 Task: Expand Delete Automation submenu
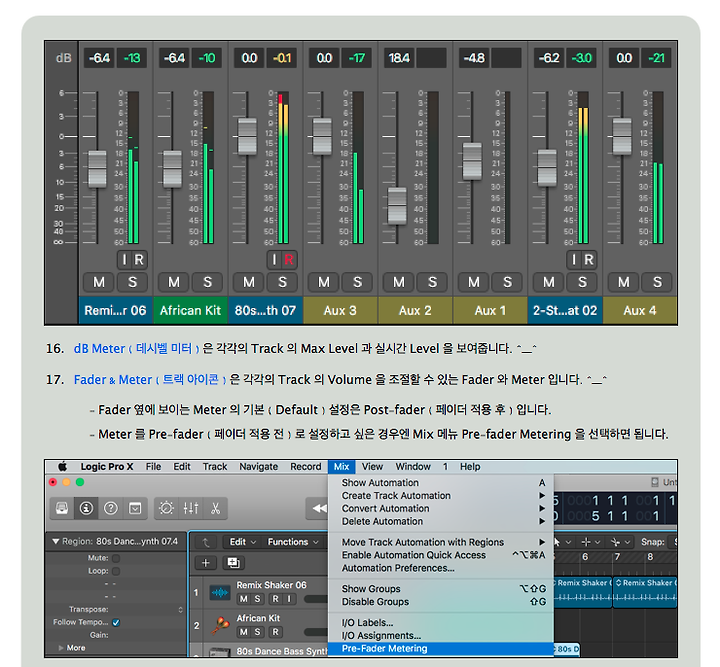coord(441,521)
